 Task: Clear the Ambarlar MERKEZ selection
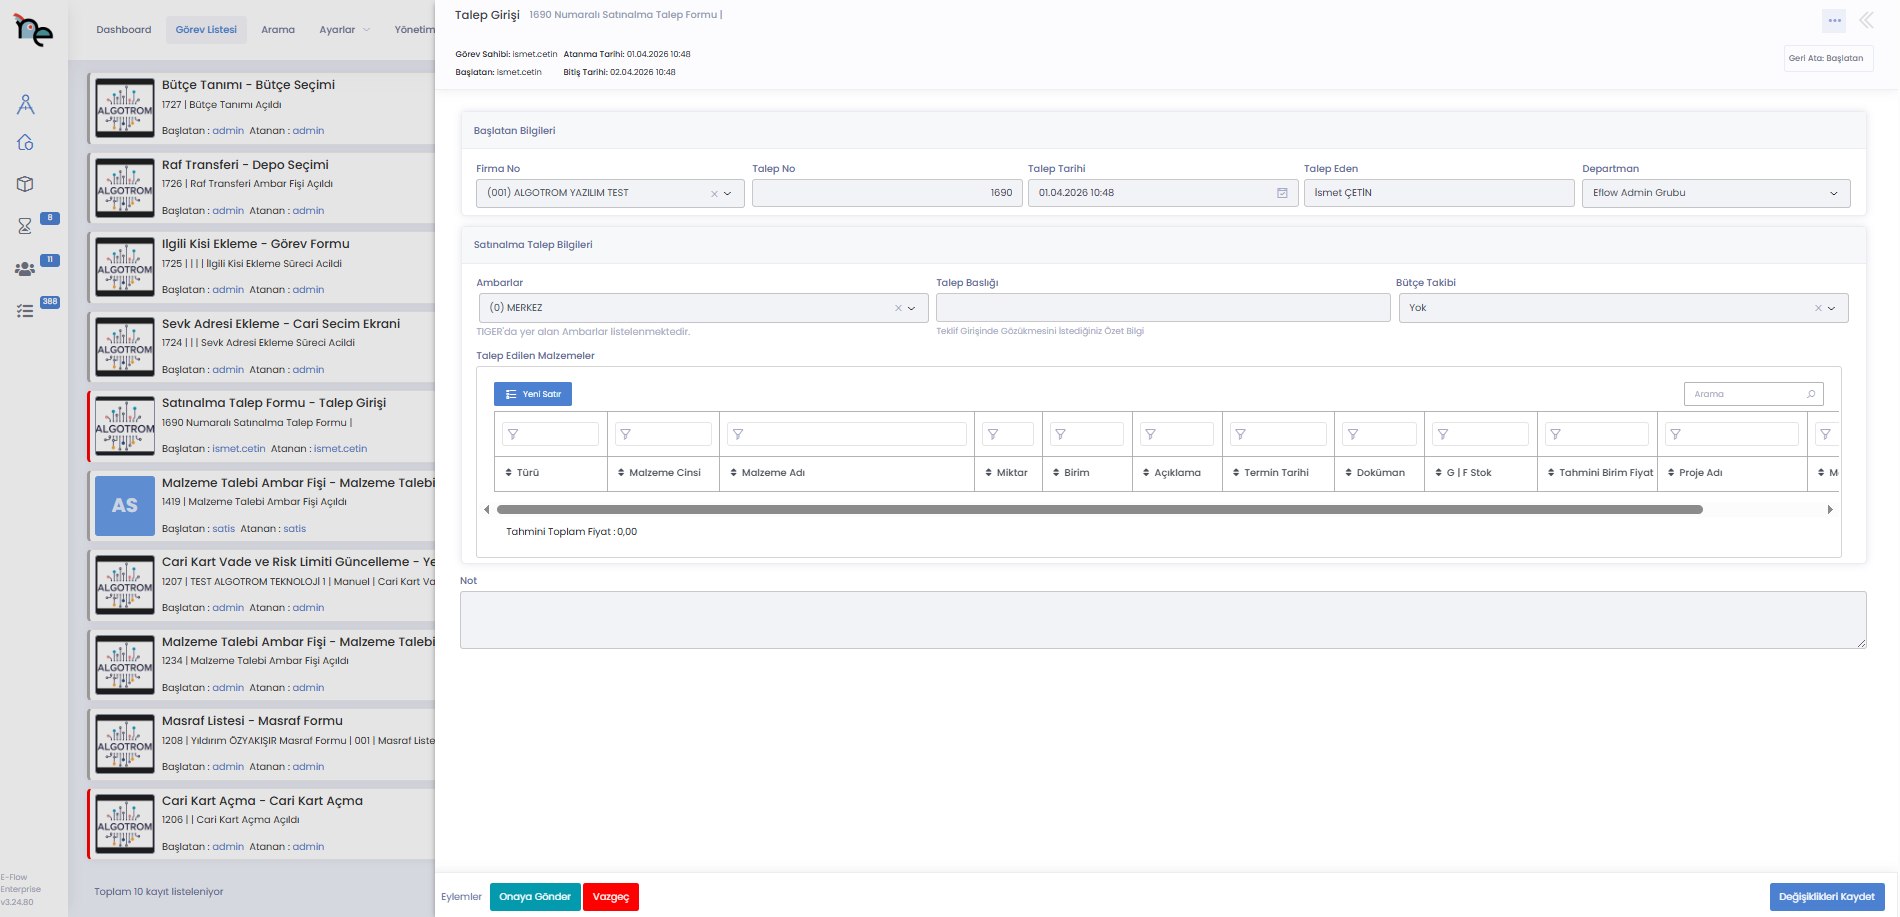click(898, 308)
